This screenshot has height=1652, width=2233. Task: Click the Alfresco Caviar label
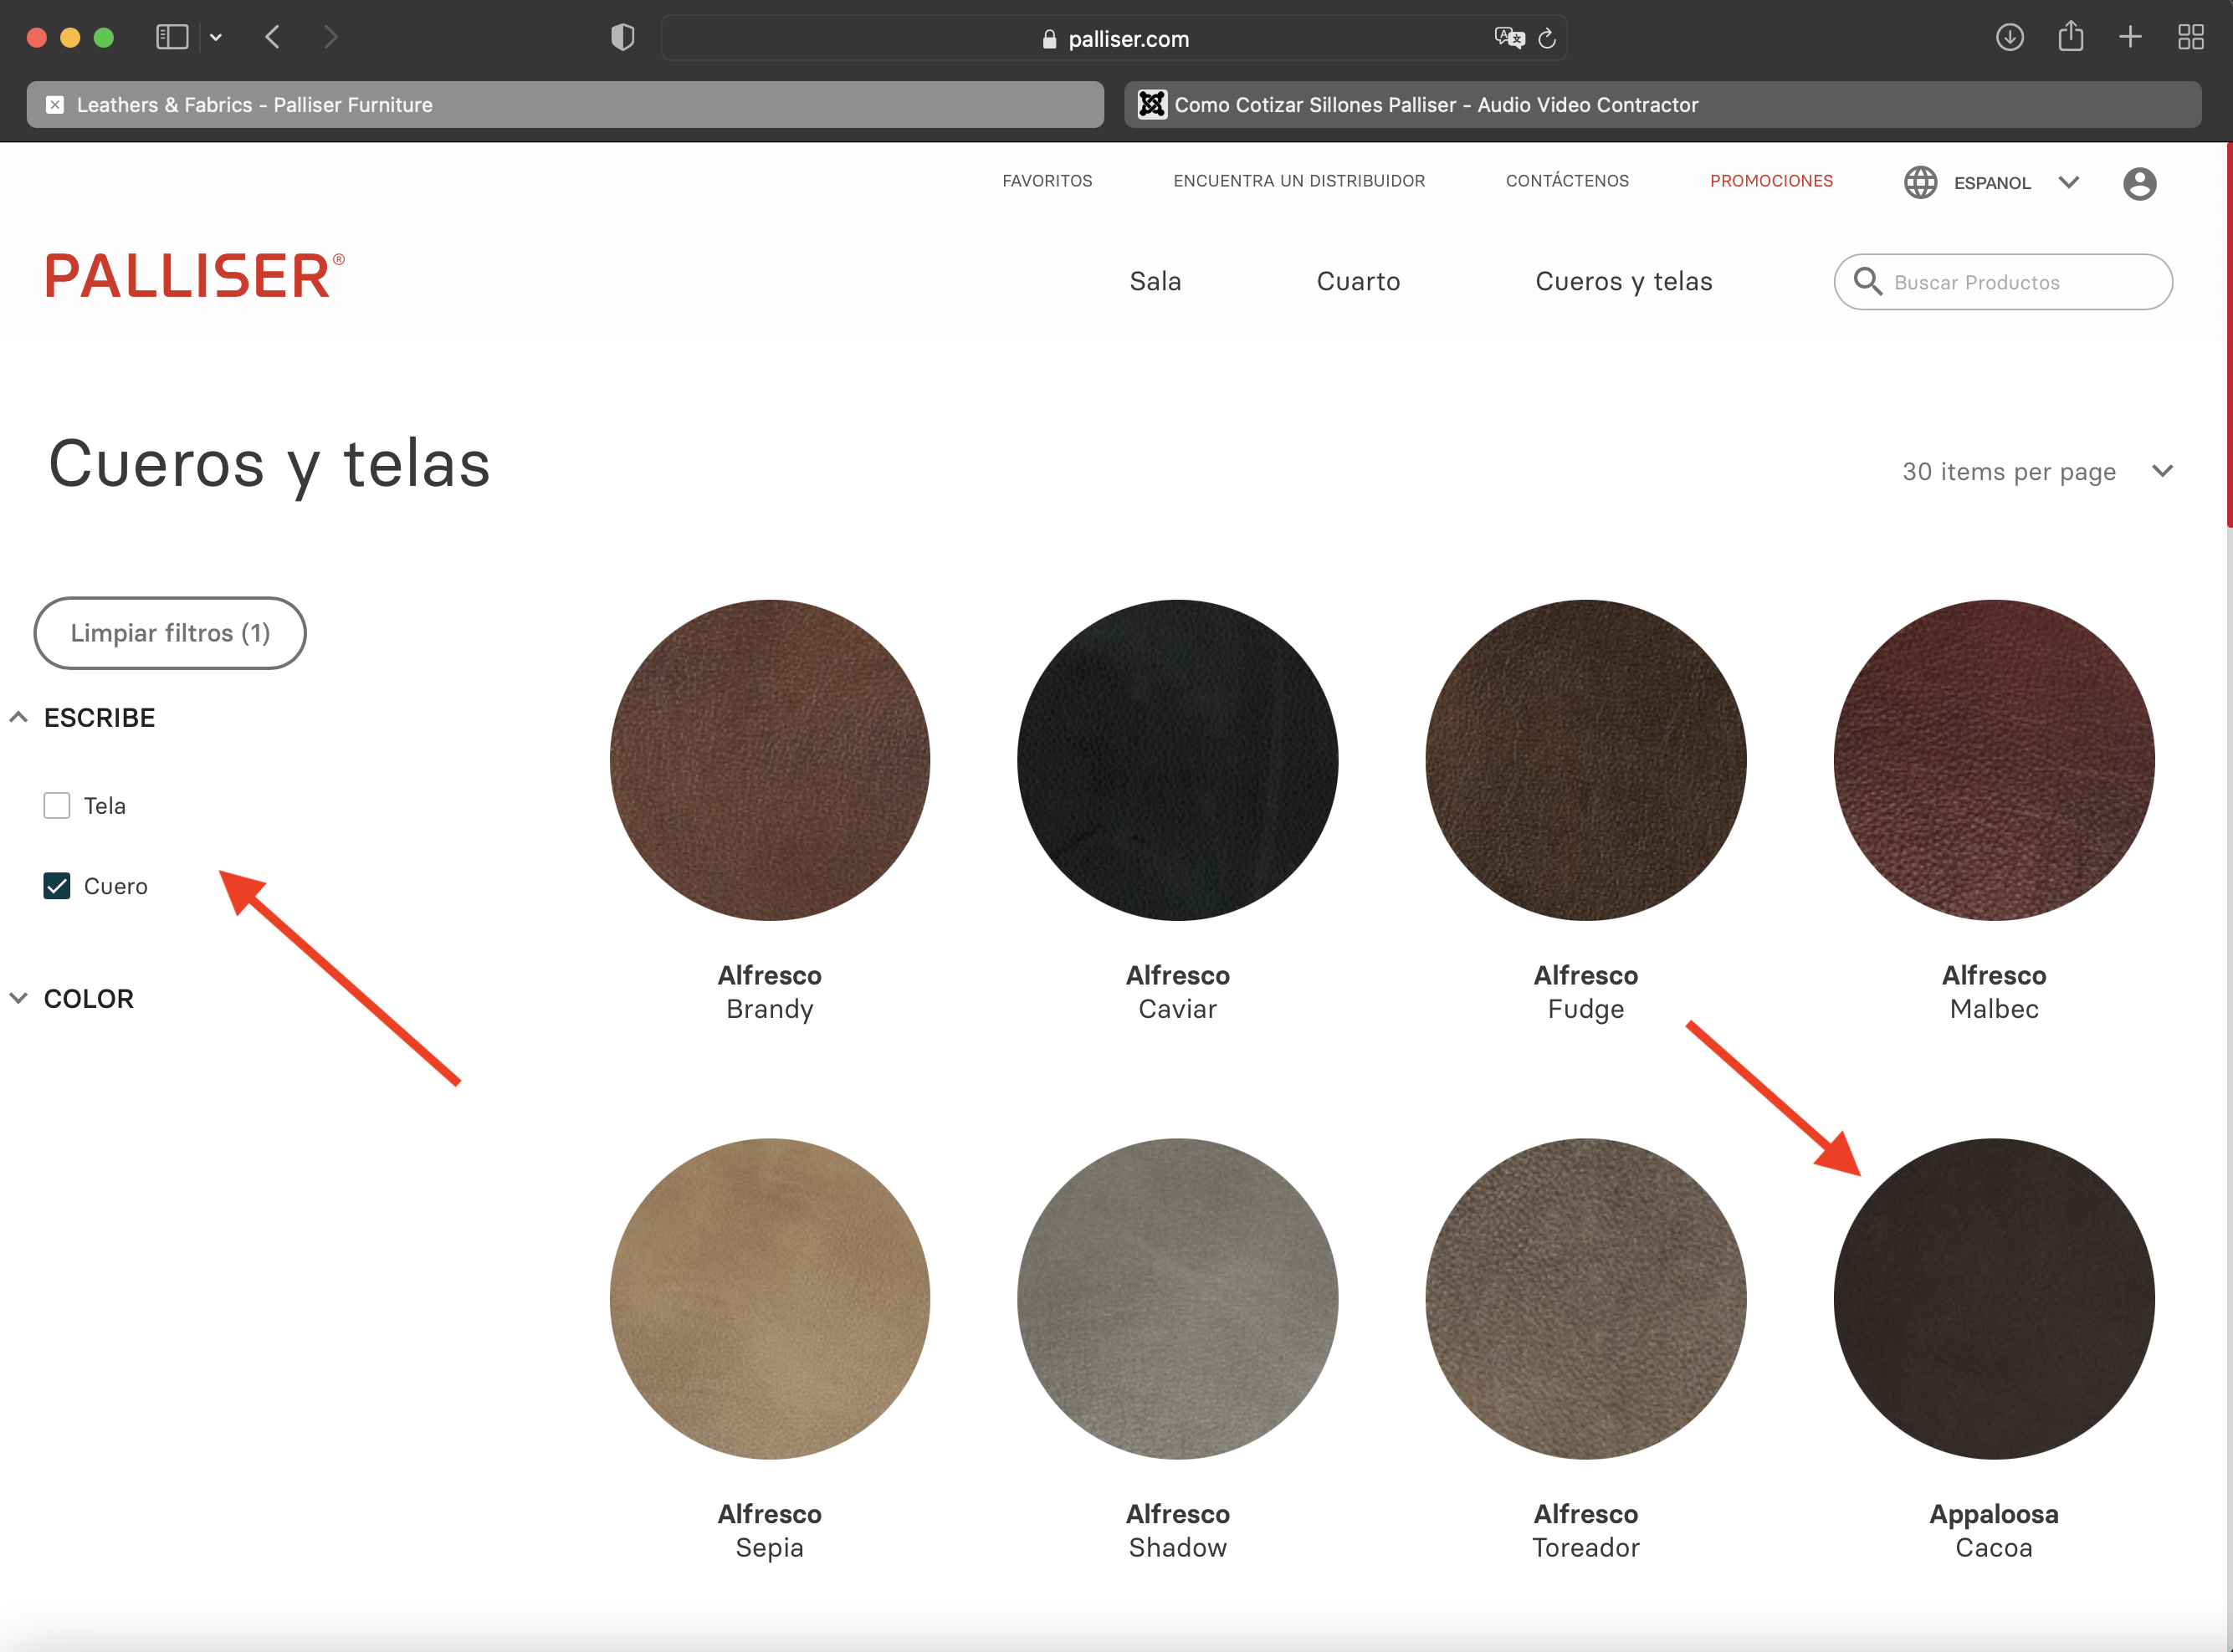(1178, 992)
